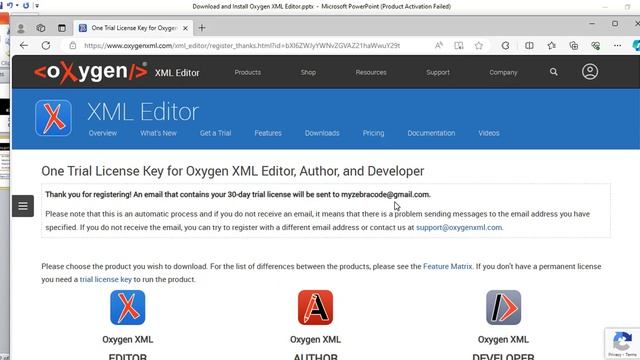Open the Favorites list icon
The image size is (640, 360).
coord(551,45)
